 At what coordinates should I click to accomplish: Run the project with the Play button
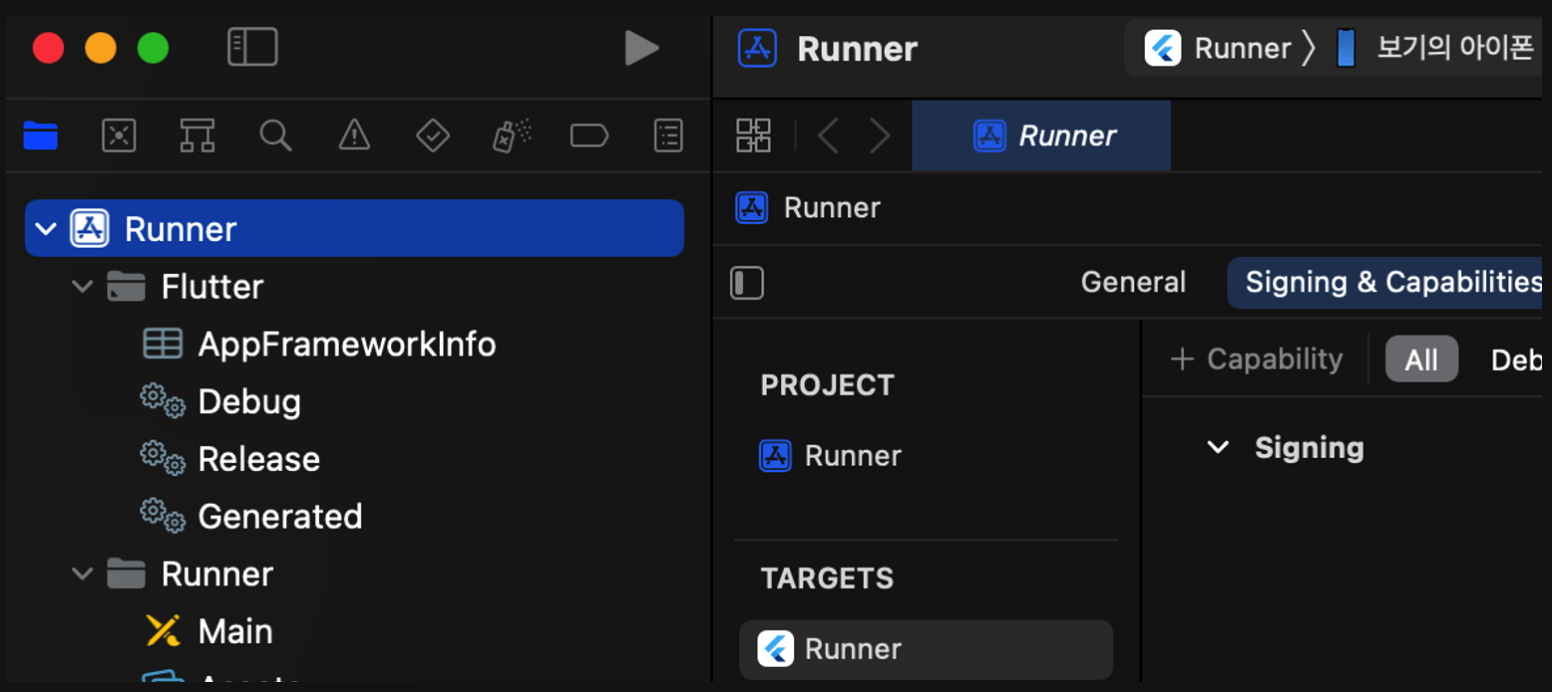(641, 47)
